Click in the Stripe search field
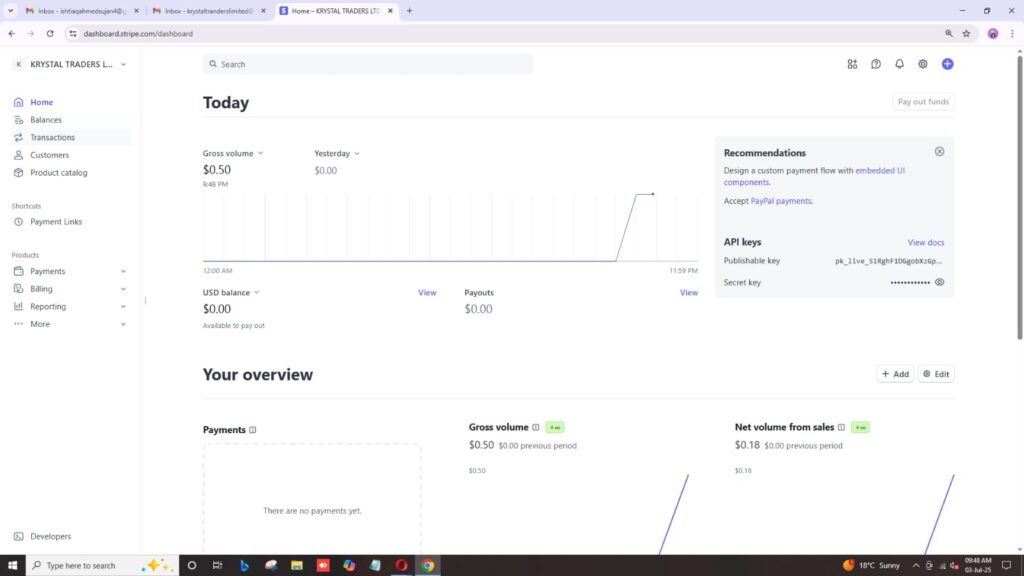 tap(368, 64)
